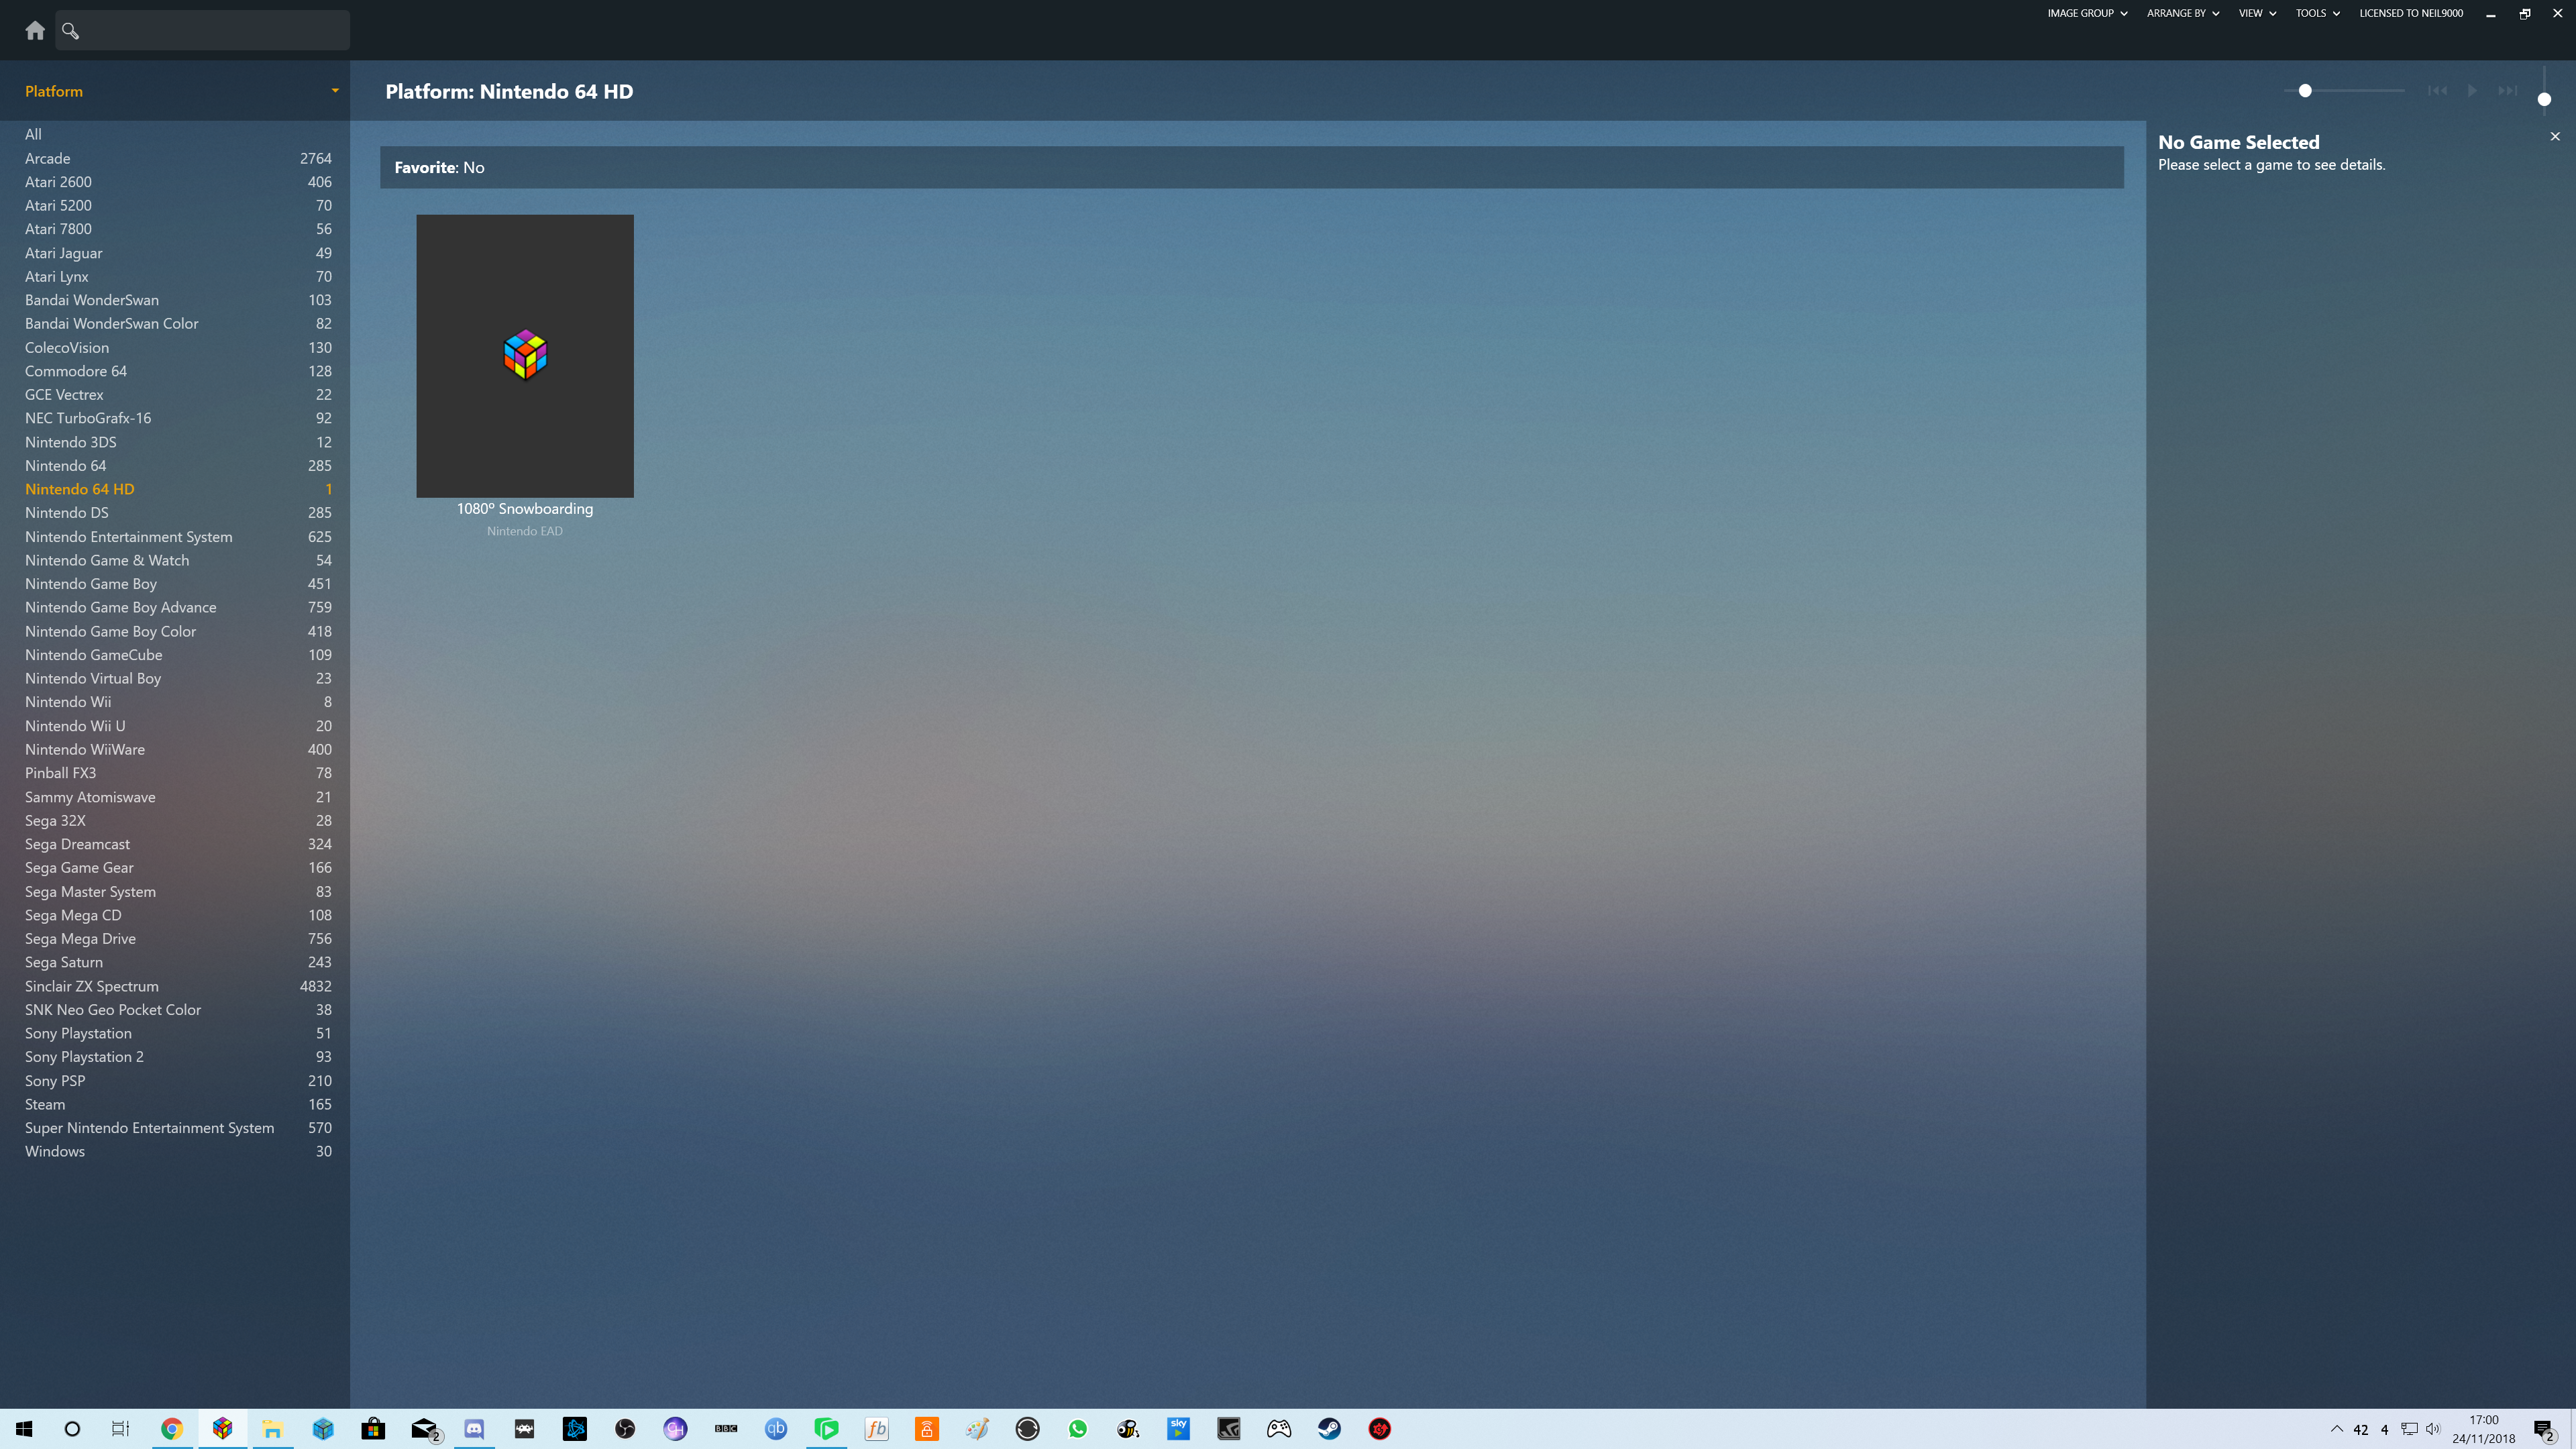The height and width of the screenshot is (1449, 2576).
Task: Click the 1080° Snowboarding game title
Action: tap(525, 508)
